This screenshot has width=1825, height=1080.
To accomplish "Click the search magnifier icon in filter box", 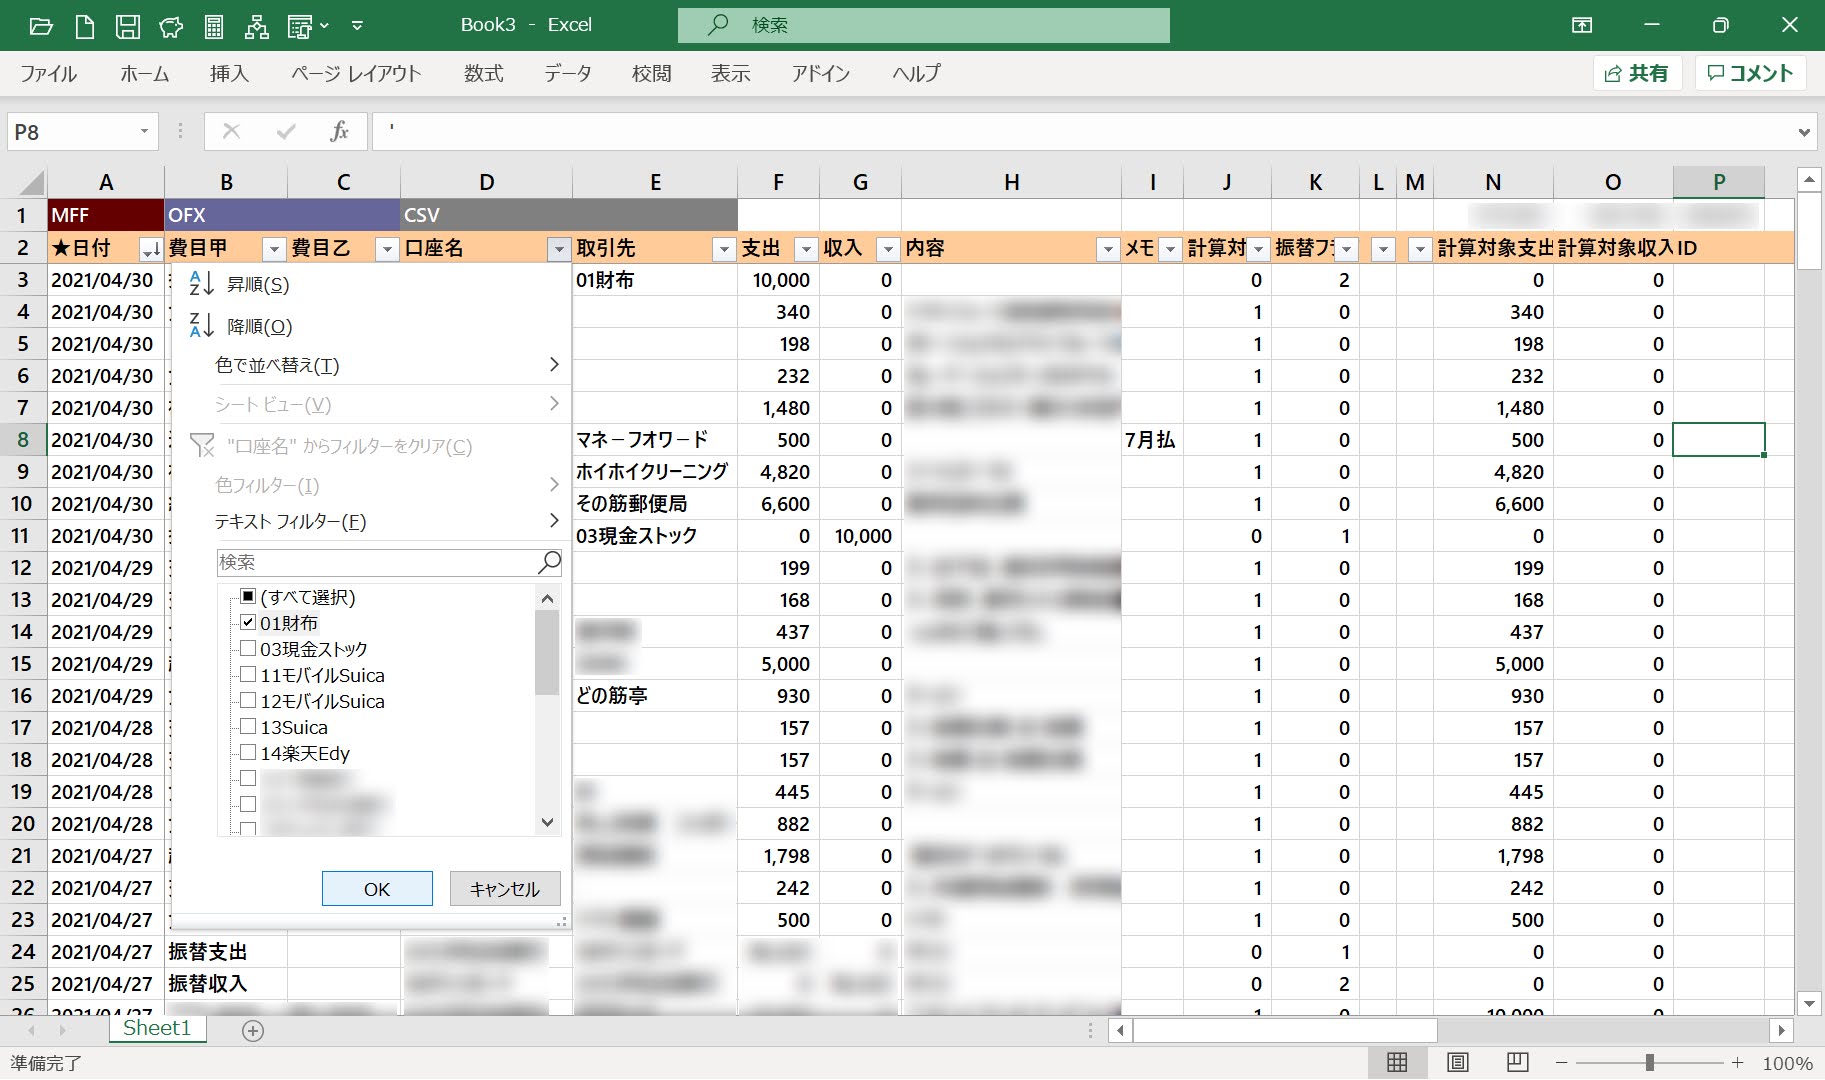I will point(549,562).
